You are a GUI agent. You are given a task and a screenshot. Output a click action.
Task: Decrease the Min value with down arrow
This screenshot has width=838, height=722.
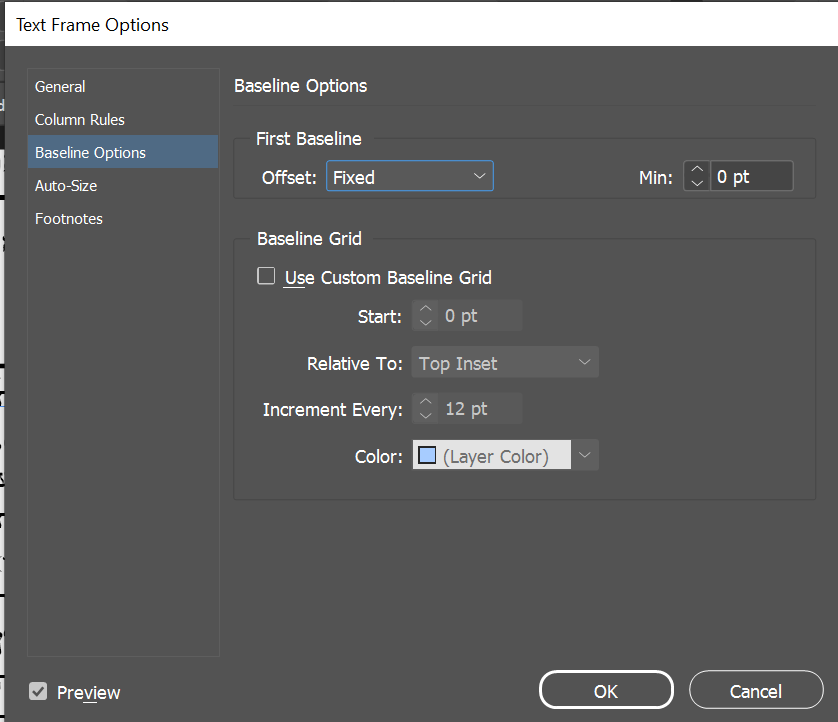click(x=697, y=184)
